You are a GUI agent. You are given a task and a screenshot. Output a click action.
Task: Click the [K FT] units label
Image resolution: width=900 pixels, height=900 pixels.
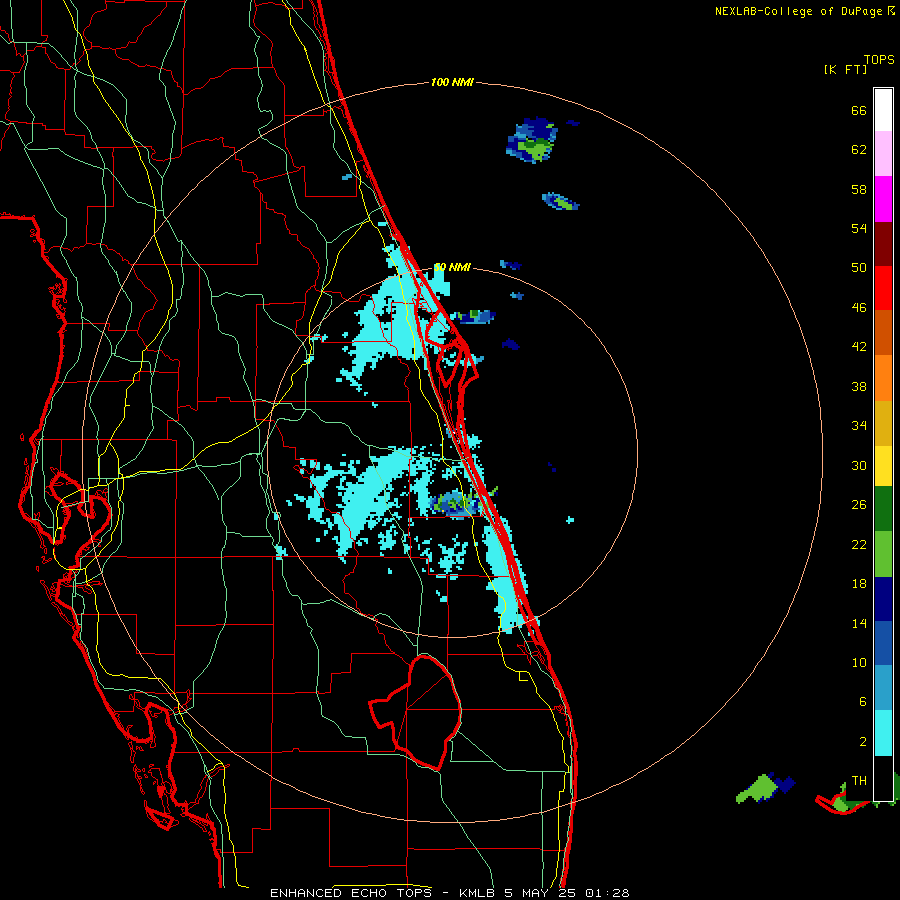point(845,69)
